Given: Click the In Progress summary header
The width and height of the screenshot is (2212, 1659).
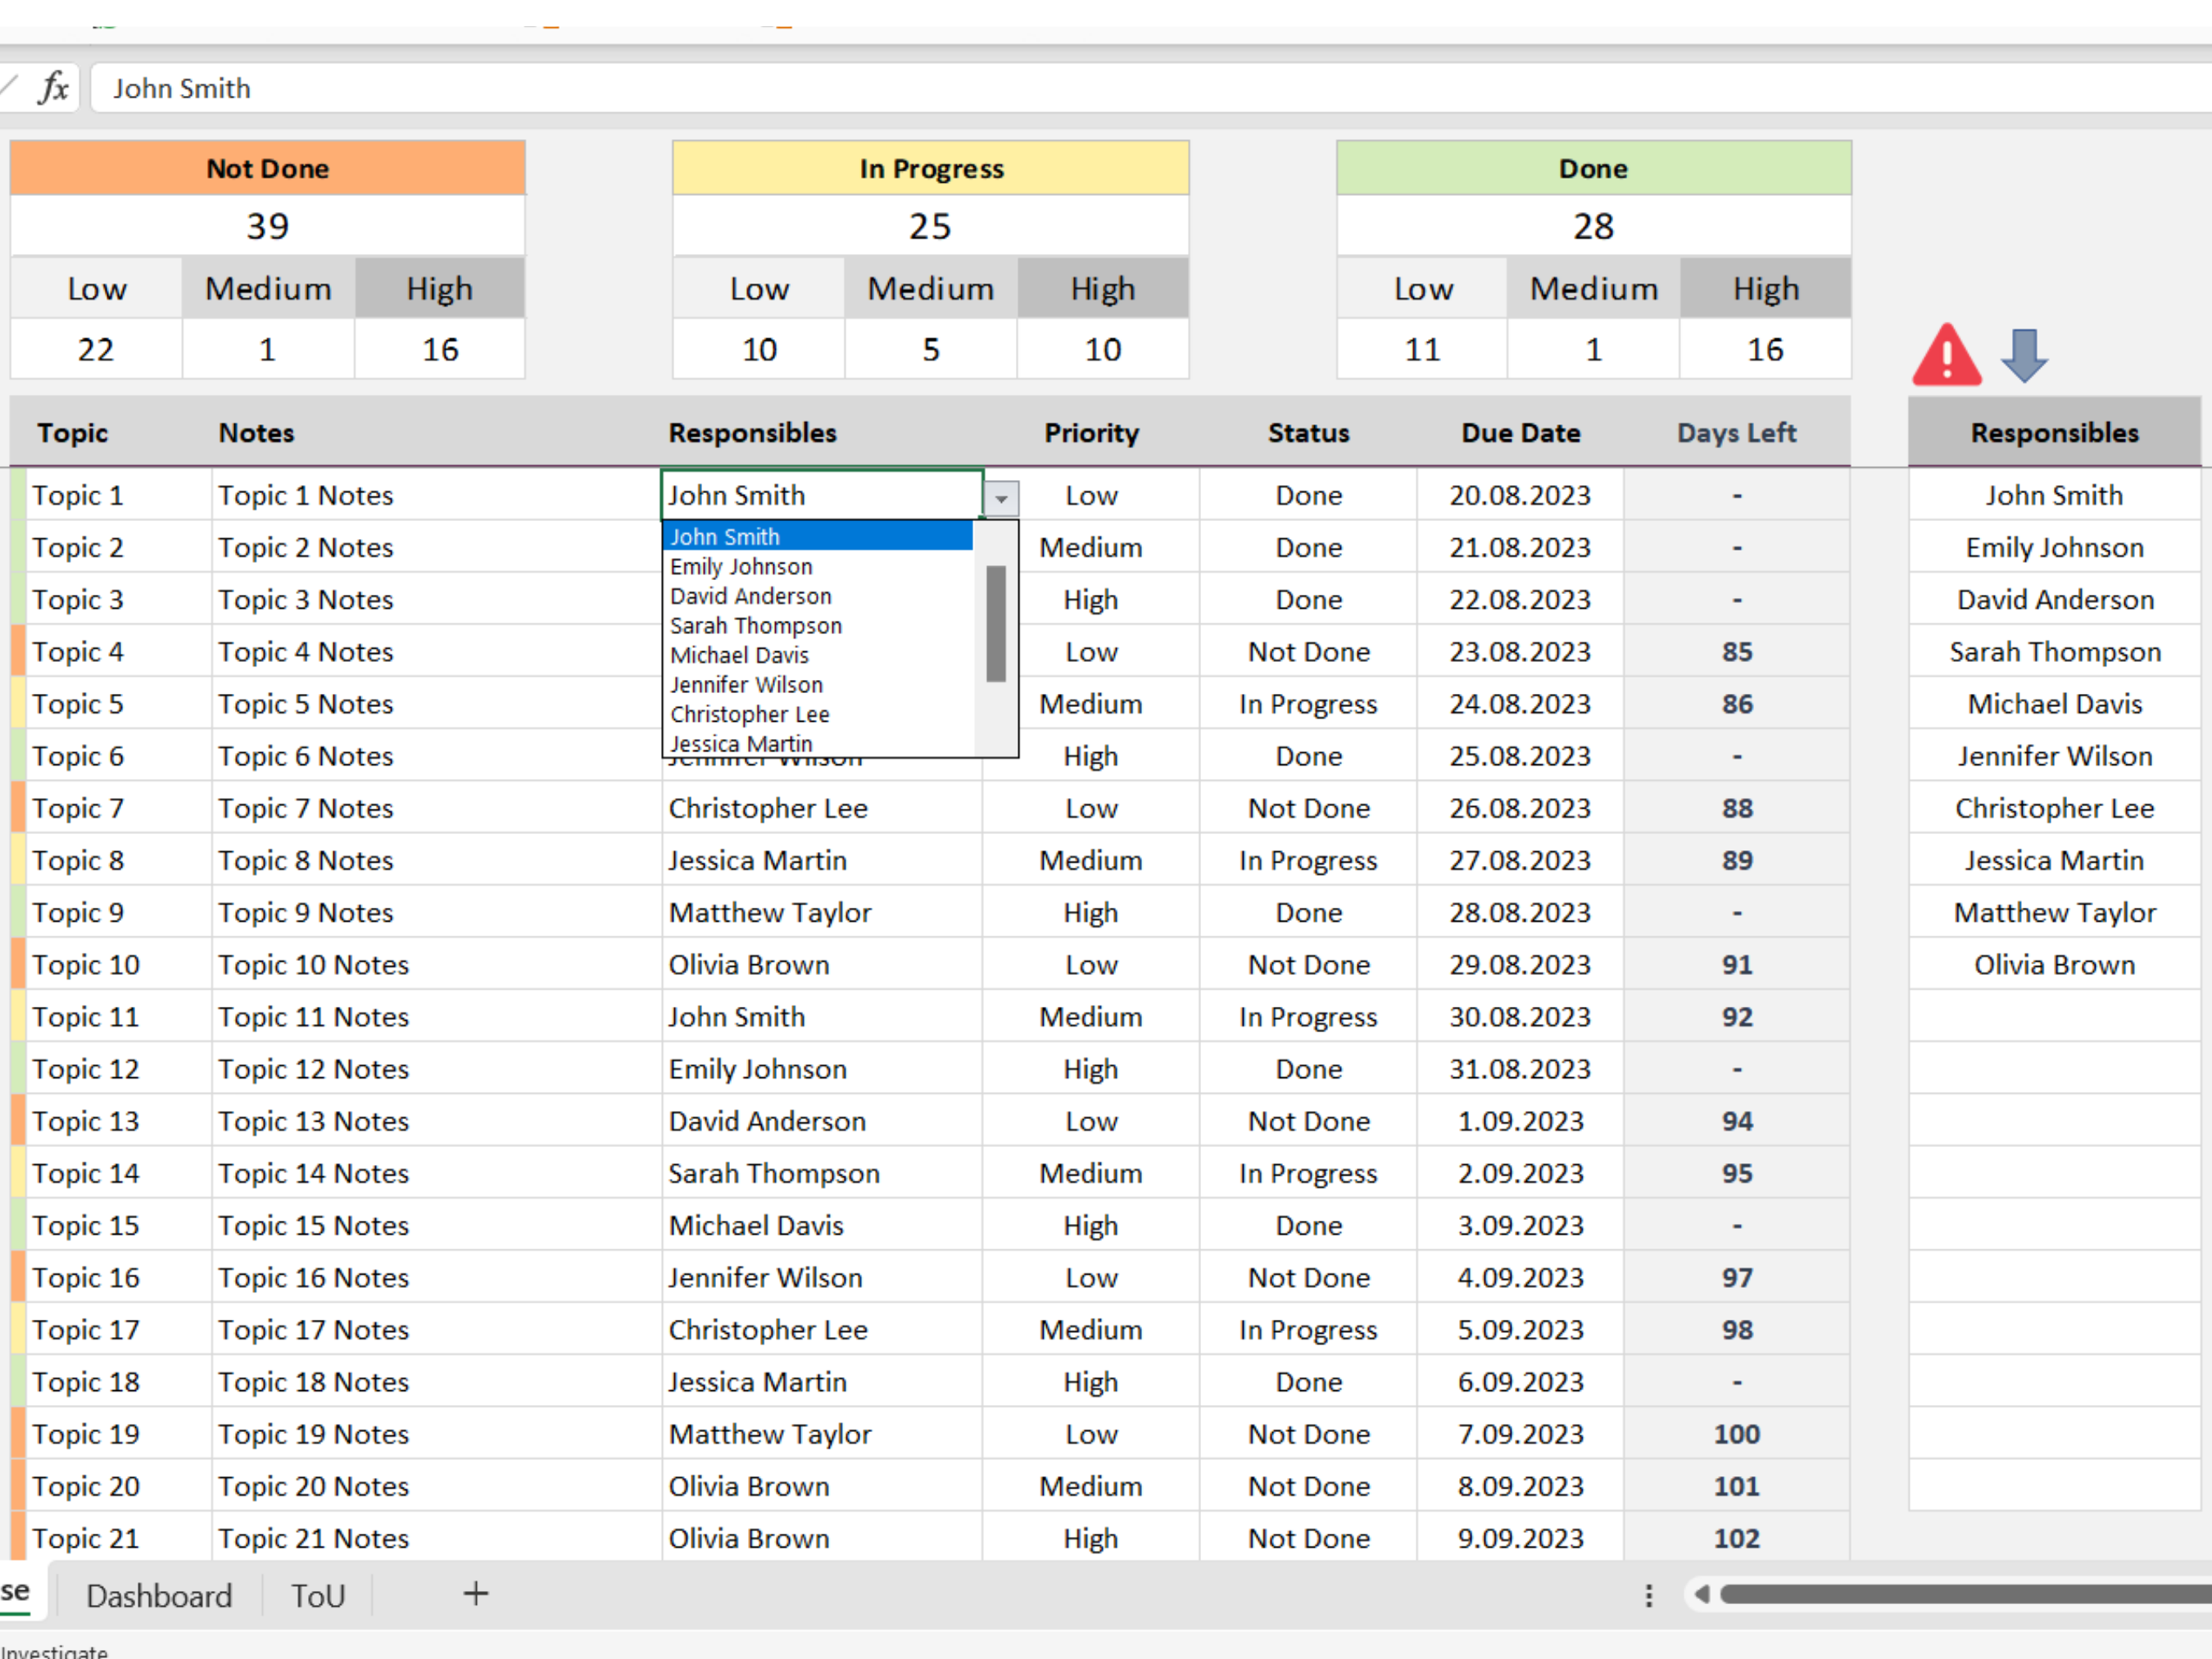Looking at the screenshot, I should [931, 168].
